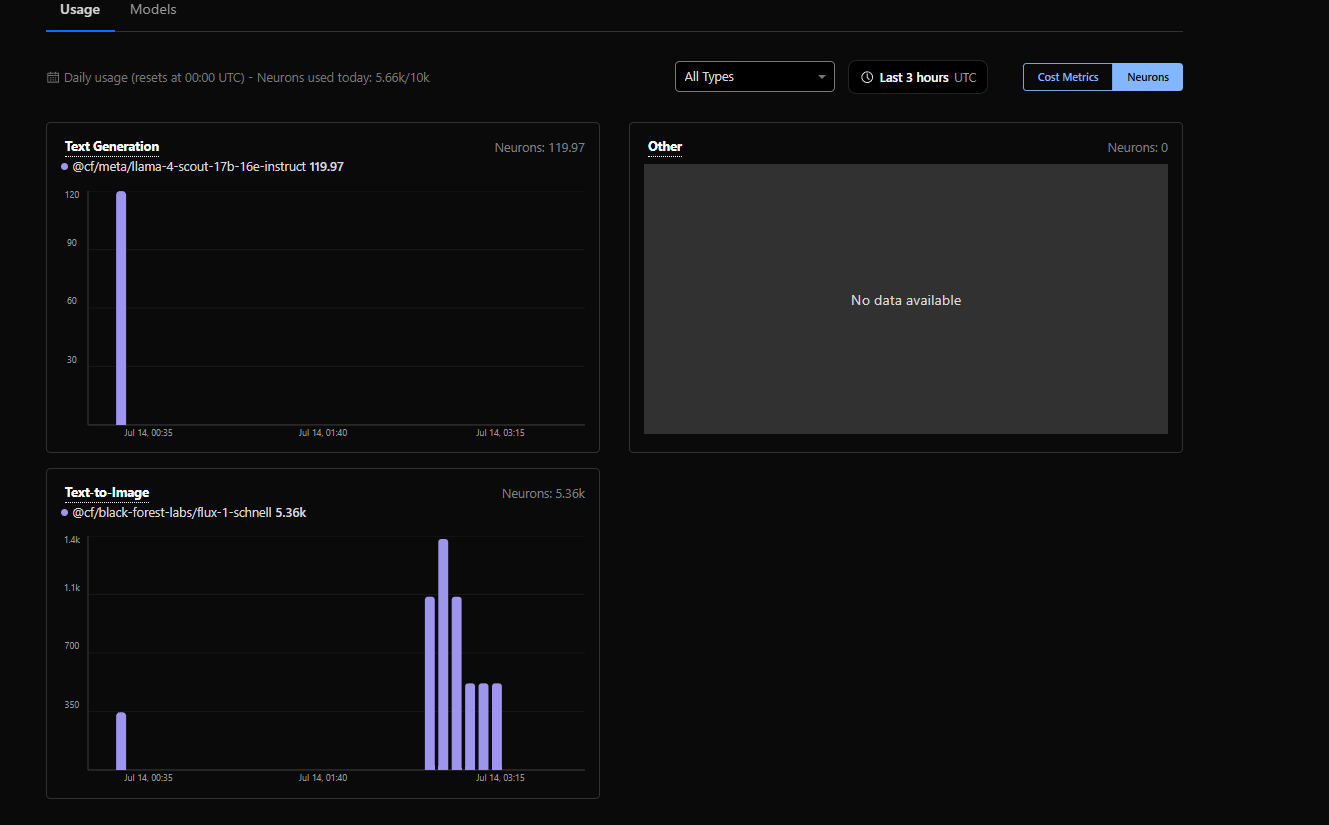Image resolution: width=1329 pixels, height=825 pixels.
Task: Select the Neurons view toggle
Action: [x=1148, y=77]
